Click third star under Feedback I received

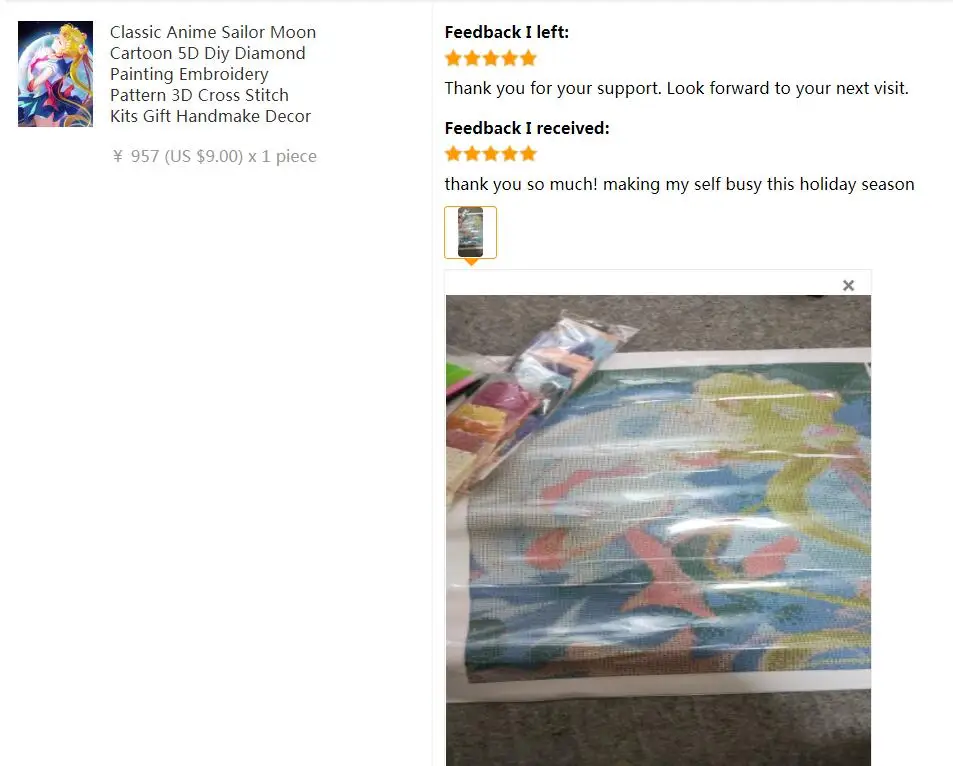coord(491,154)
